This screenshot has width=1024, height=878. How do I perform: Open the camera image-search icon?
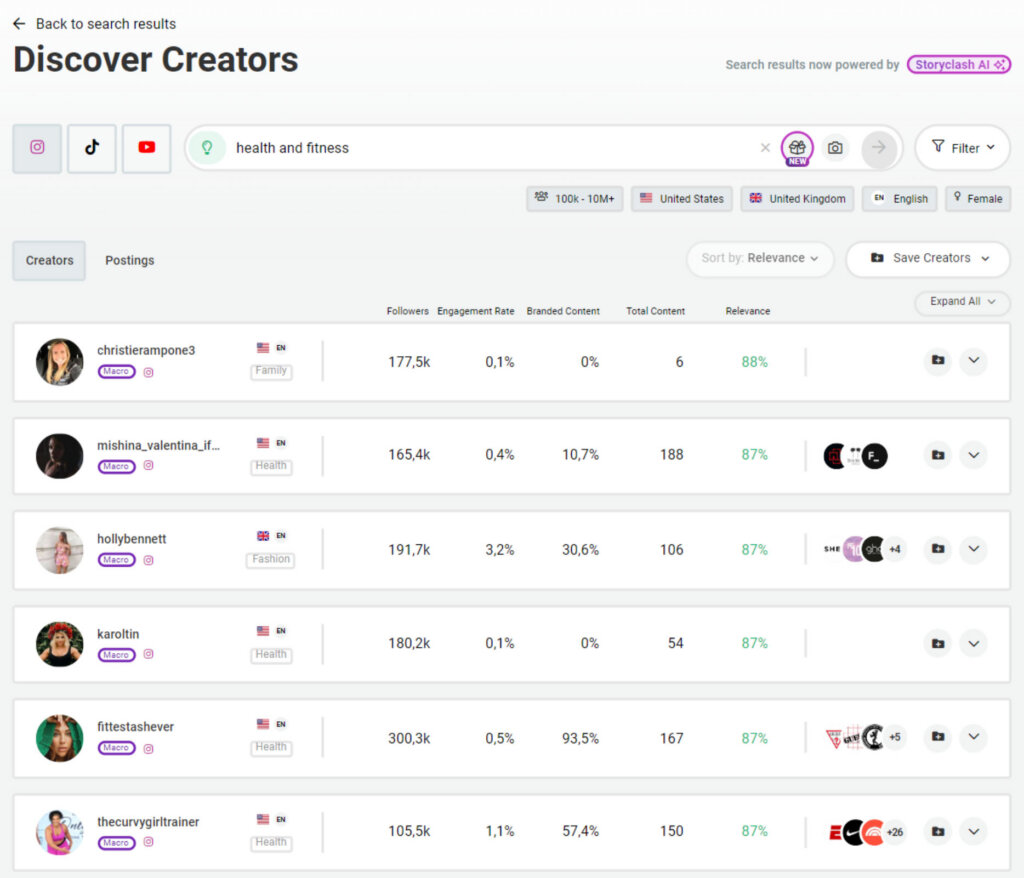pos(837,147)
